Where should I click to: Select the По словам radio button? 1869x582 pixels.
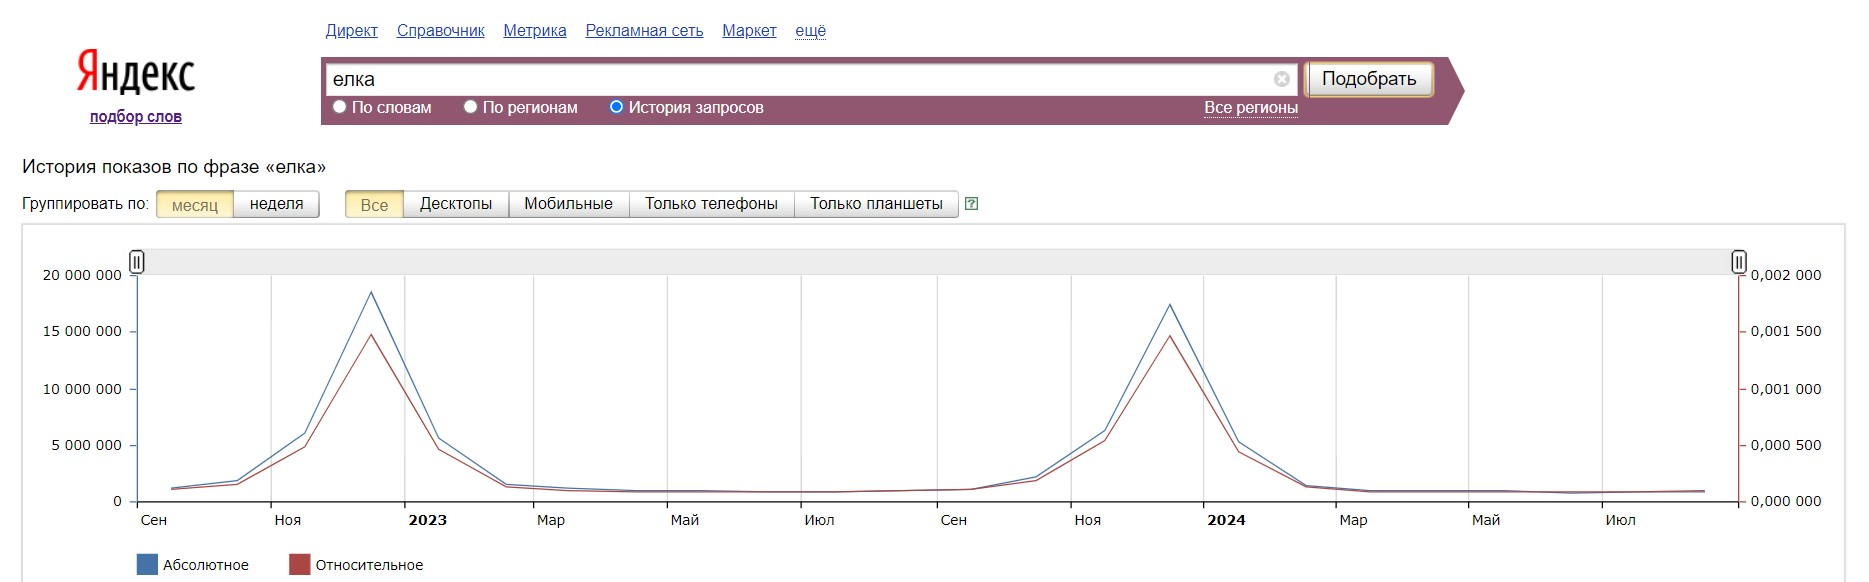[340, 107]
